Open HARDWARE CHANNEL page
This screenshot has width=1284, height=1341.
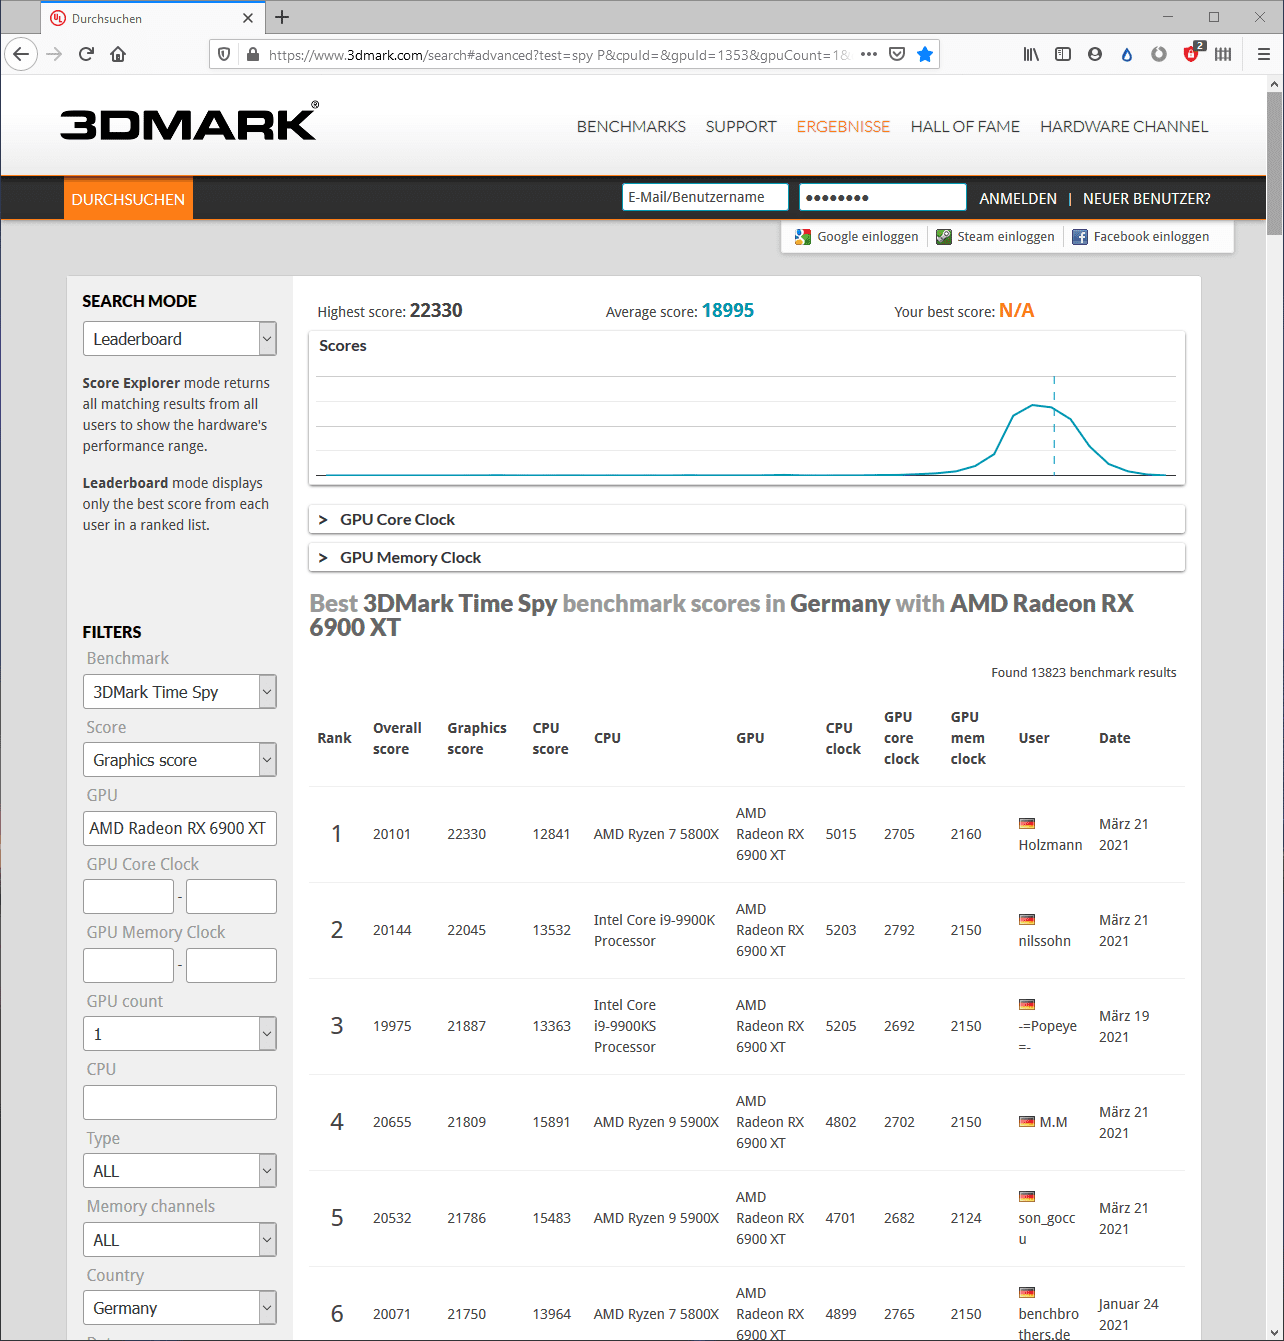pyautogui.click(x=1124, y=127)
